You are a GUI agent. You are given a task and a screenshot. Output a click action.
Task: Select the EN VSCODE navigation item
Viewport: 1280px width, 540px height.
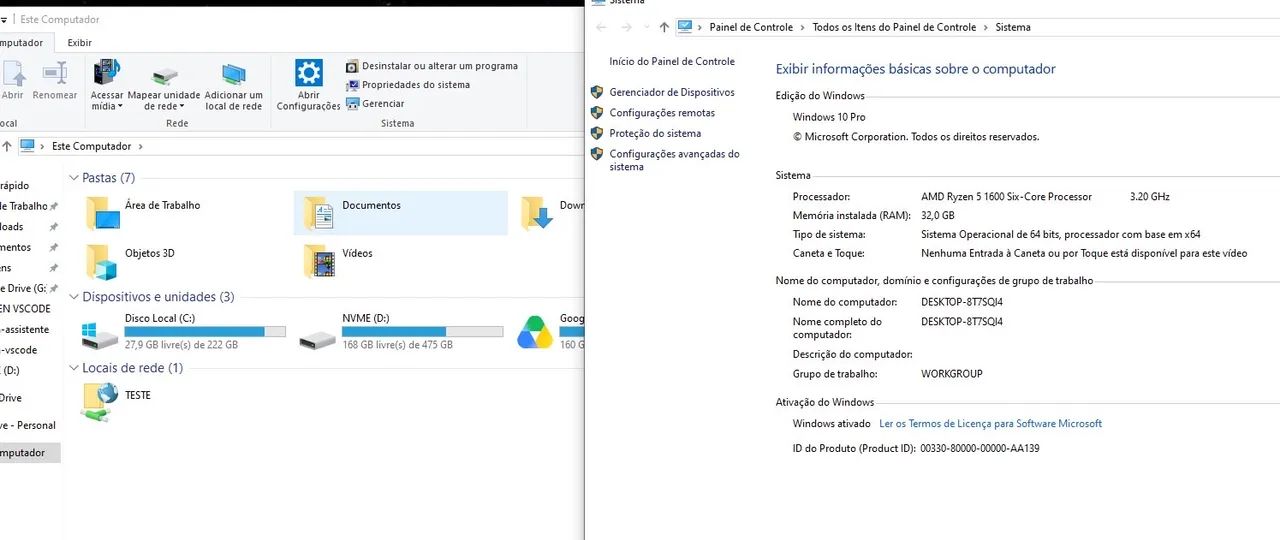click(25, 309)
